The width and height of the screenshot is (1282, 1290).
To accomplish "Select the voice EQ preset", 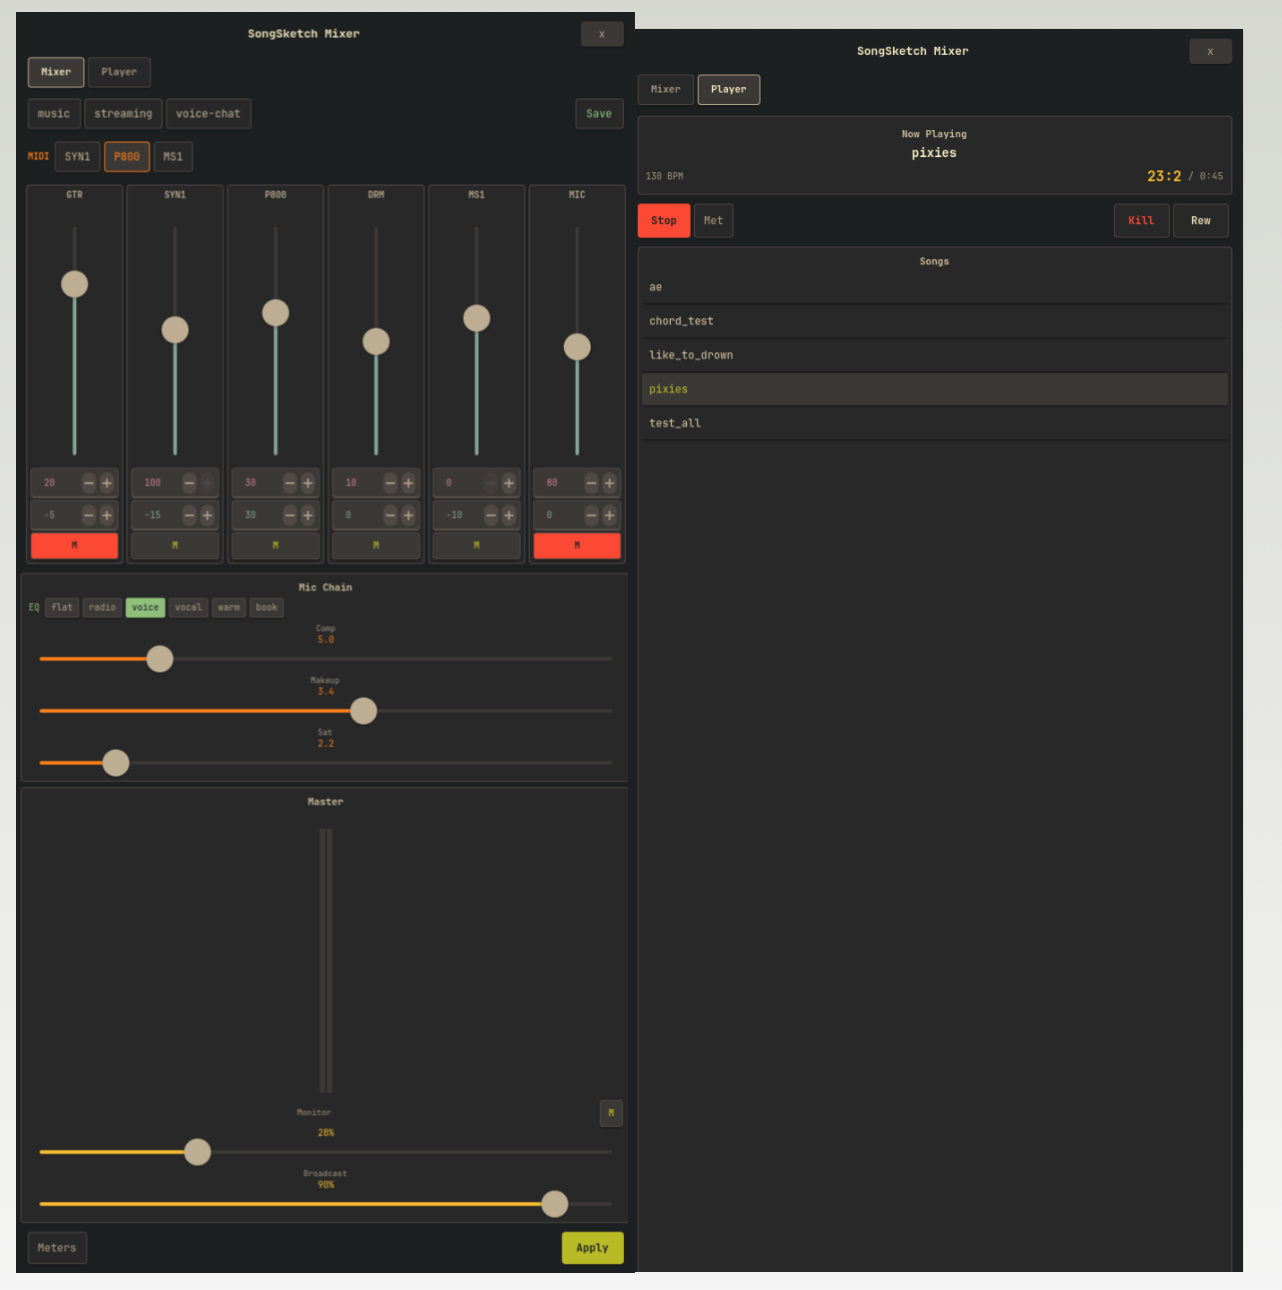I will coord(145,608).
